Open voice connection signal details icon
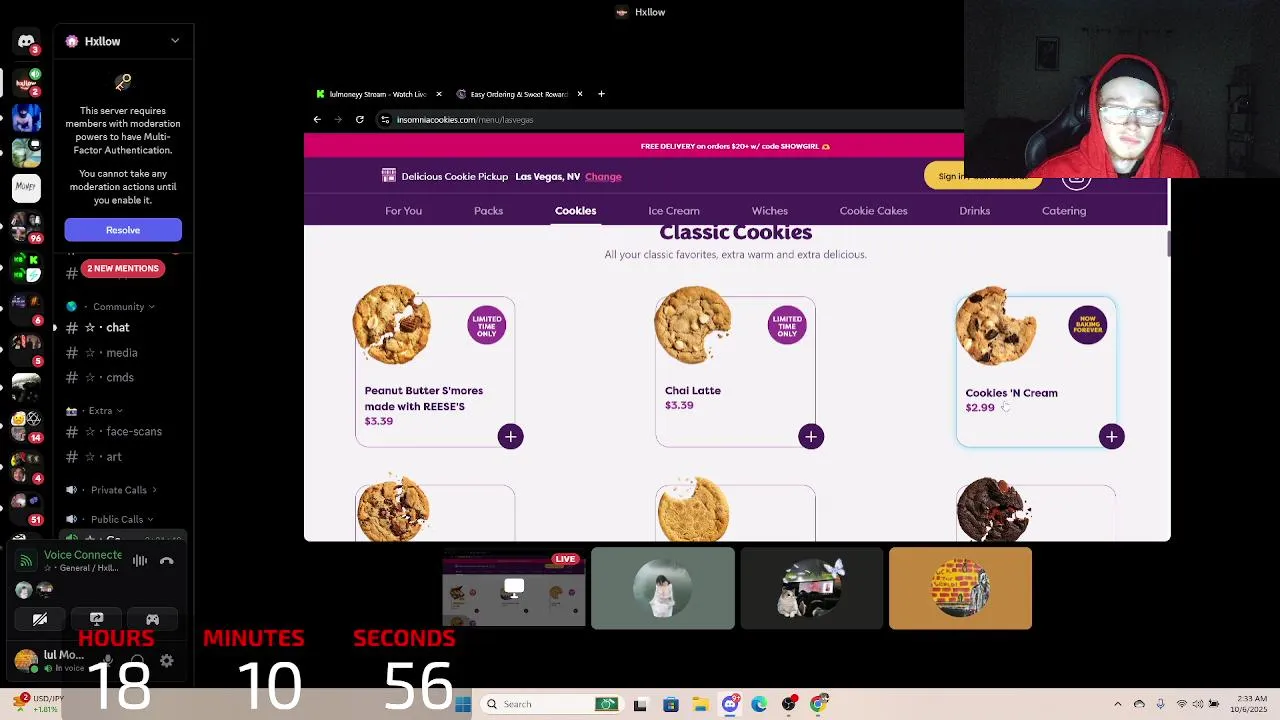The image size is (1280, 720). (x=26, y=561)
